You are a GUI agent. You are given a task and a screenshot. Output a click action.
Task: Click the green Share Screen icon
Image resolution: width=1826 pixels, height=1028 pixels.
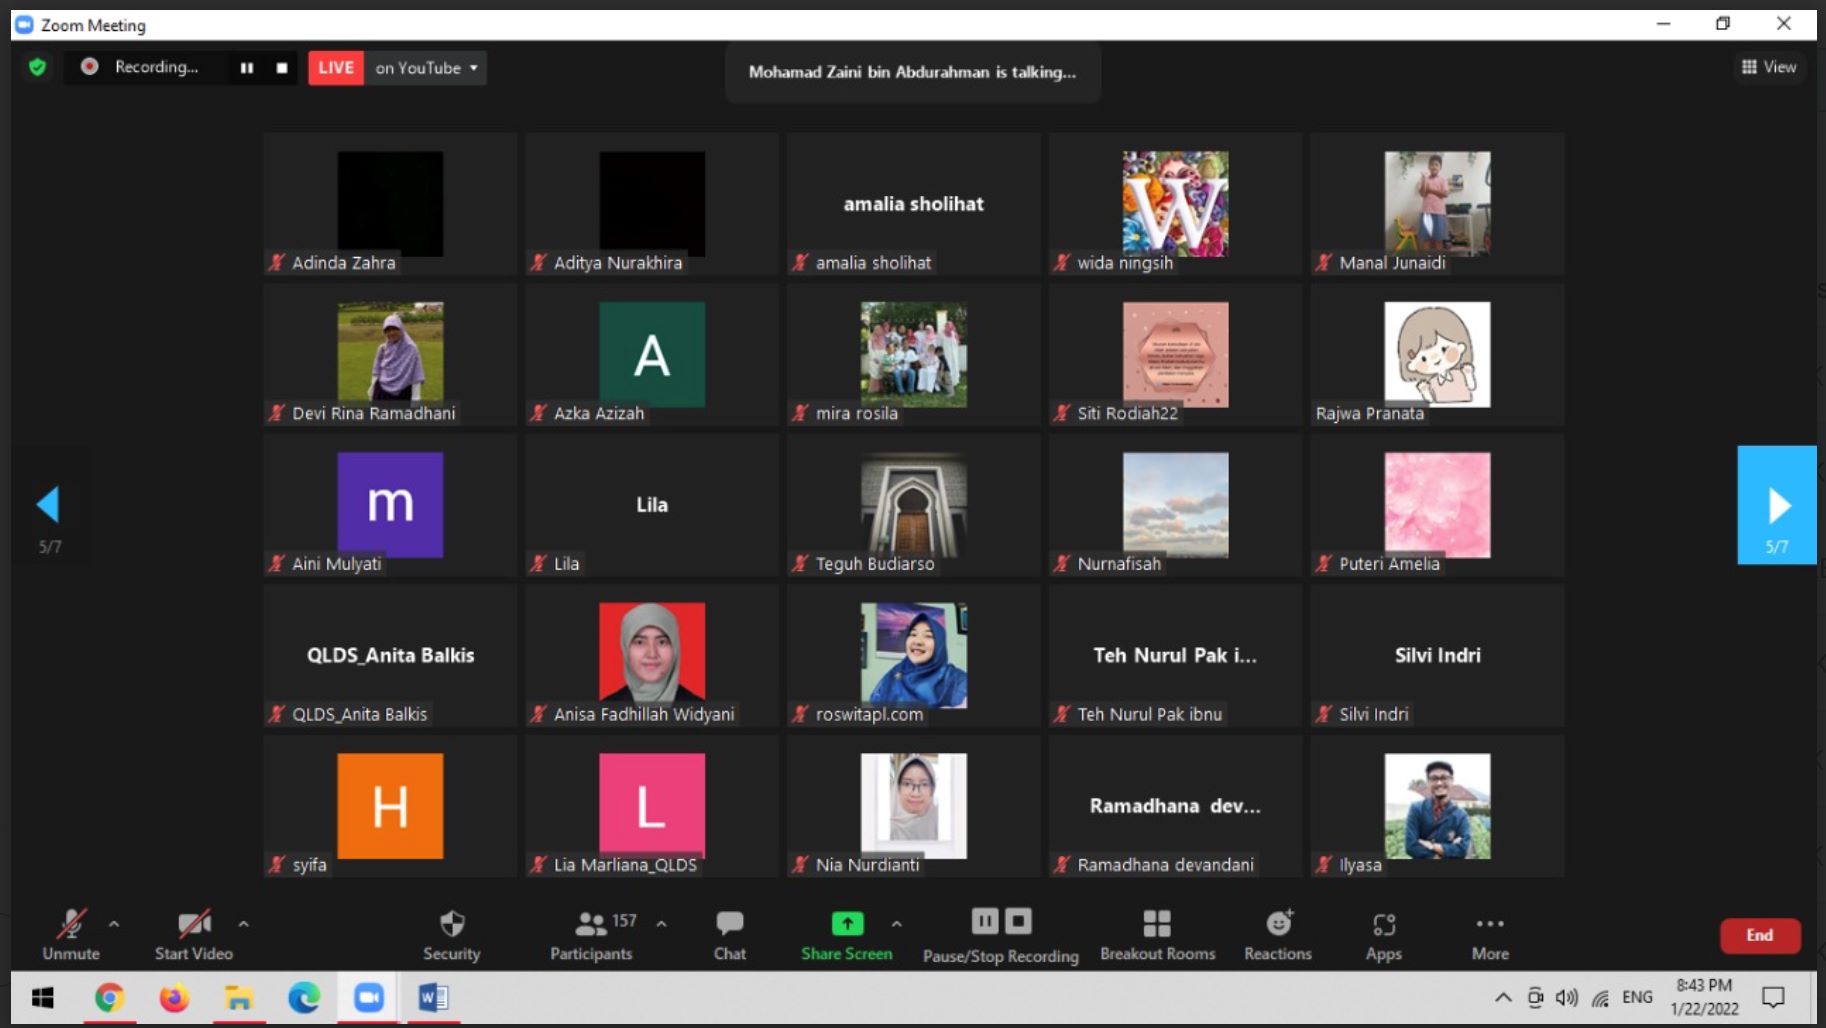[x=847, y=923]
